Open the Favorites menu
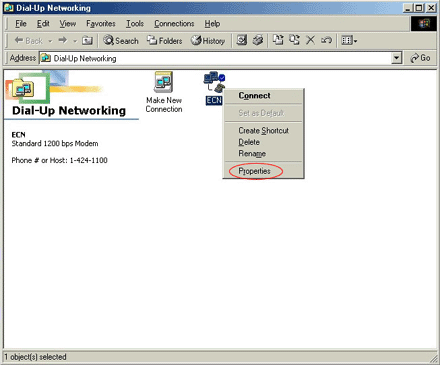This screenshot has width=440, height=365. 101,24
